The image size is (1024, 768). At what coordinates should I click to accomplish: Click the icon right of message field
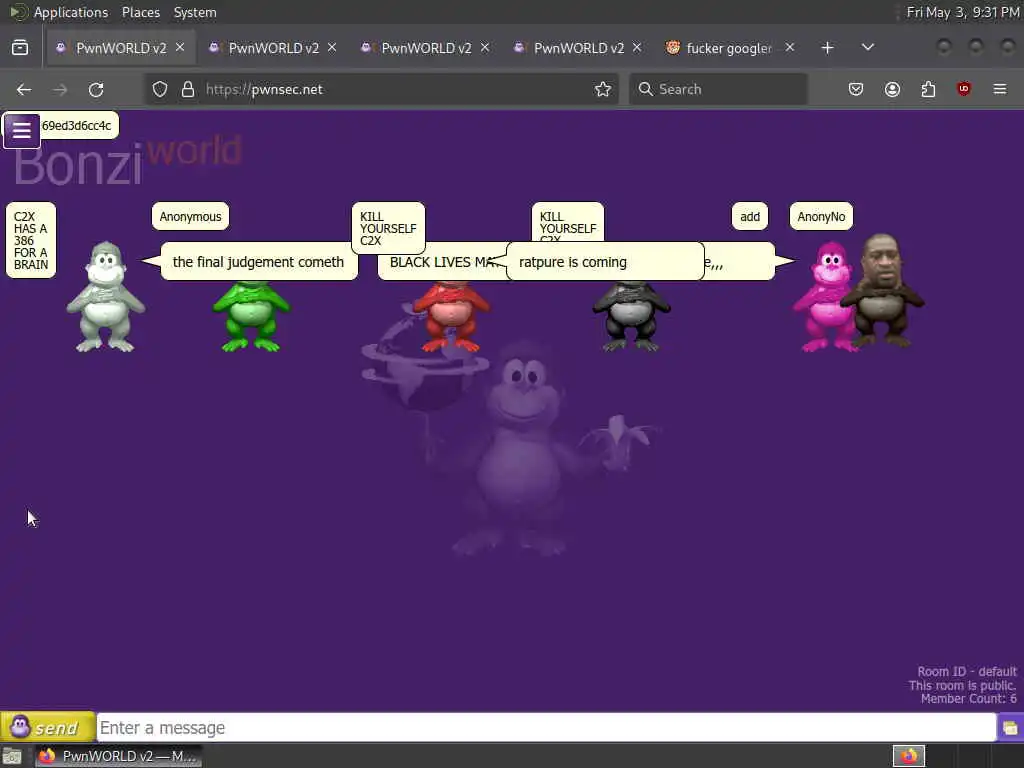coord(1010,728)
